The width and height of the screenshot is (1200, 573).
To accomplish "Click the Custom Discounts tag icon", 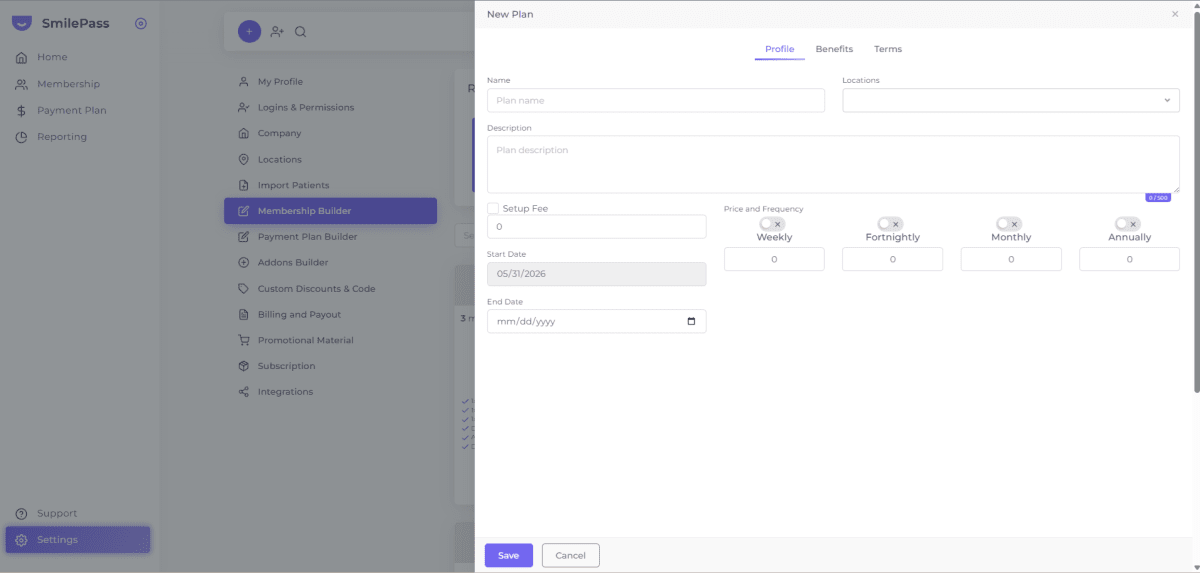I will [243, 289].
